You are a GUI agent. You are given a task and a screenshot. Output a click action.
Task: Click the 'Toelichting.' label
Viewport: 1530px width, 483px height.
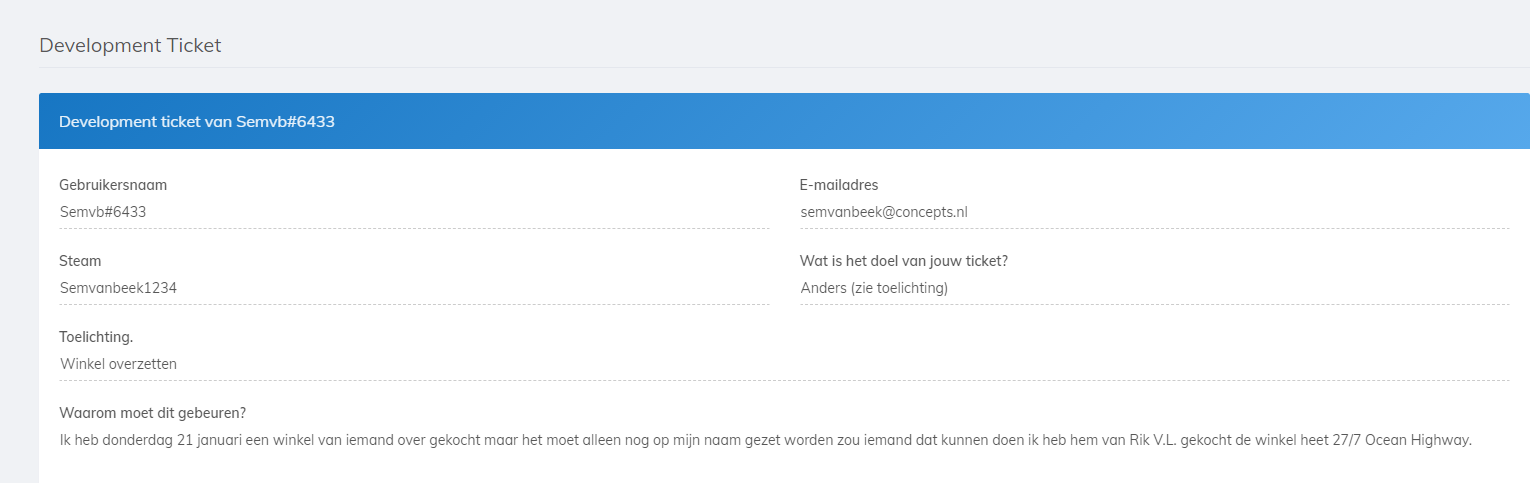[x=96, y=337]
